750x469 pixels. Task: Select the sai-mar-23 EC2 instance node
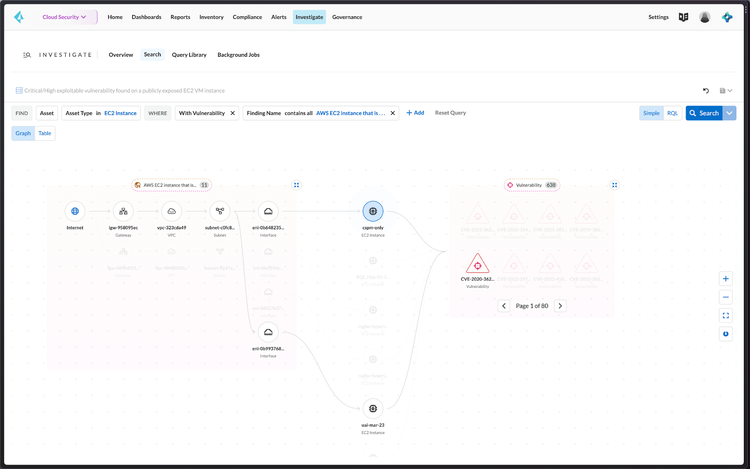pyautogui.click(x=373, y=409)
